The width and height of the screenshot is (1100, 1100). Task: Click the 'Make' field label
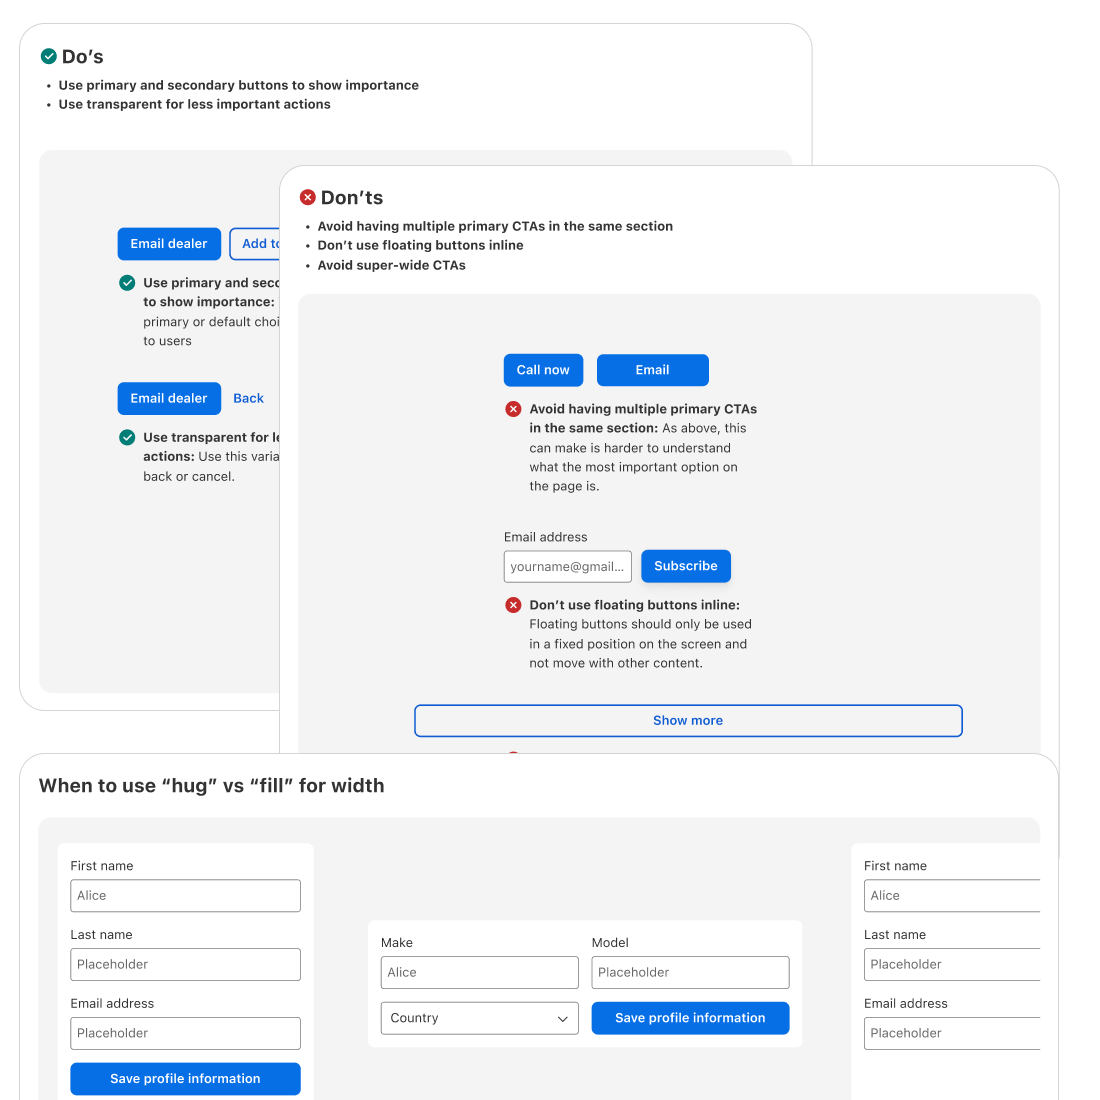pyautogui.click(x=397, y=943)
